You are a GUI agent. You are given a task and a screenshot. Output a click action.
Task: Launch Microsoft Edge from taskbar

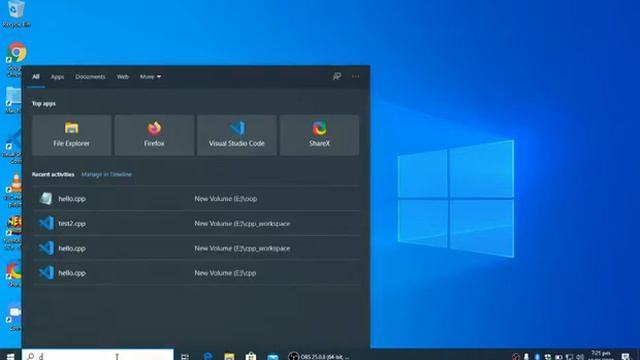208,356
